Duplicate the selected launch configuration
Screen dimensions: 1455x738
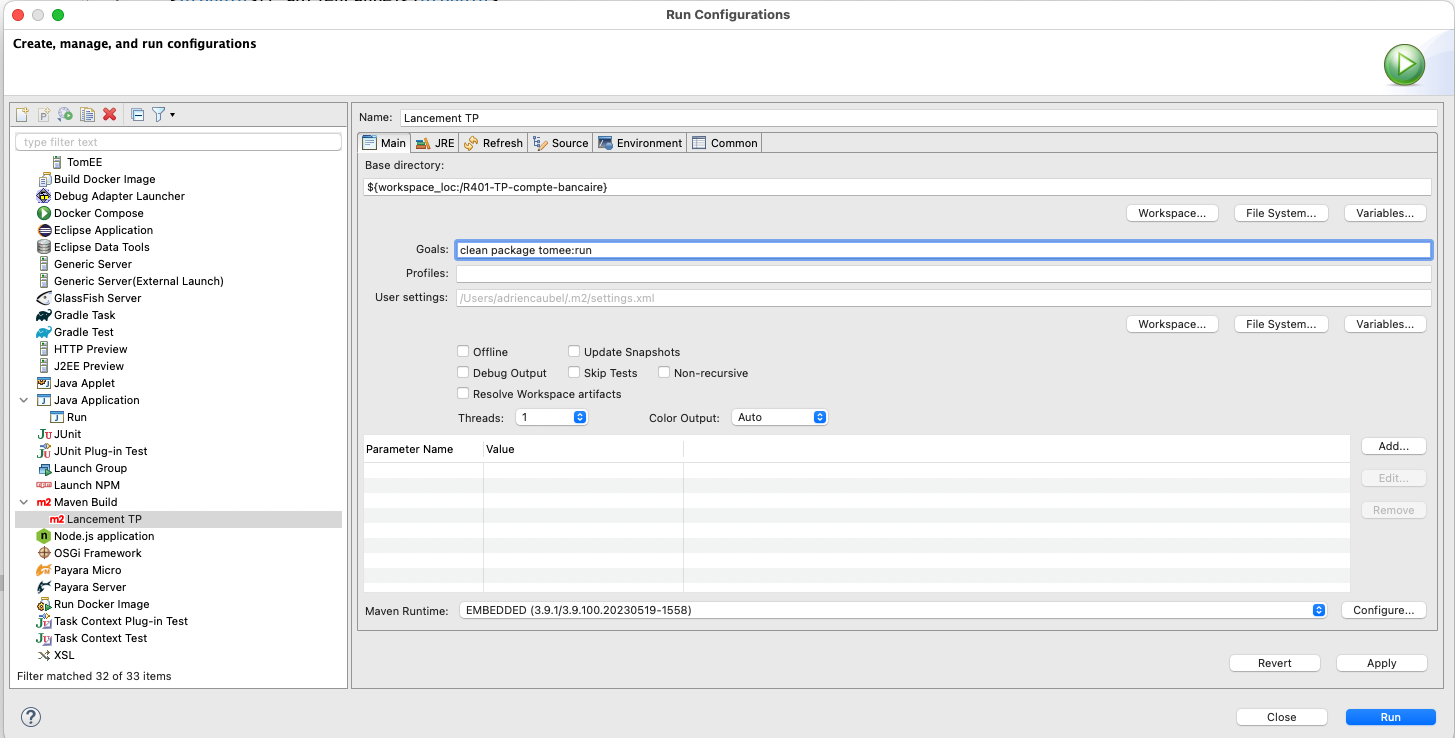[x=87, y=115]
